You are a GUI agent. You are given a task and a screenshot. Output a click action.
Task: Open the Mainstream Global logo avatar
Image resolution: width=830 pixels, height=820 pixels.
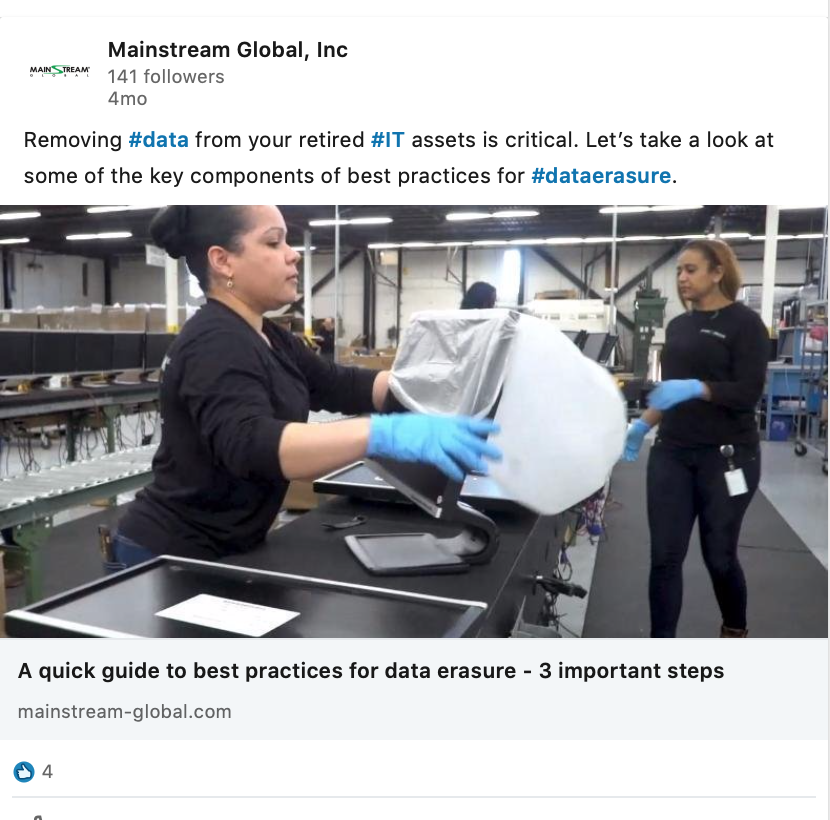pyautogui.click(x=60, y=71)
